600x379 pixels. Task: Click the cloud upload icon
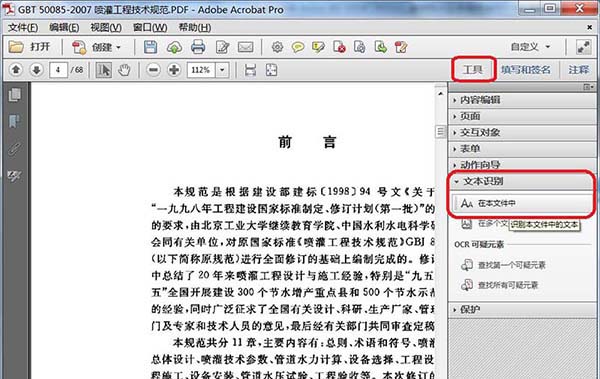pos(174,47)
